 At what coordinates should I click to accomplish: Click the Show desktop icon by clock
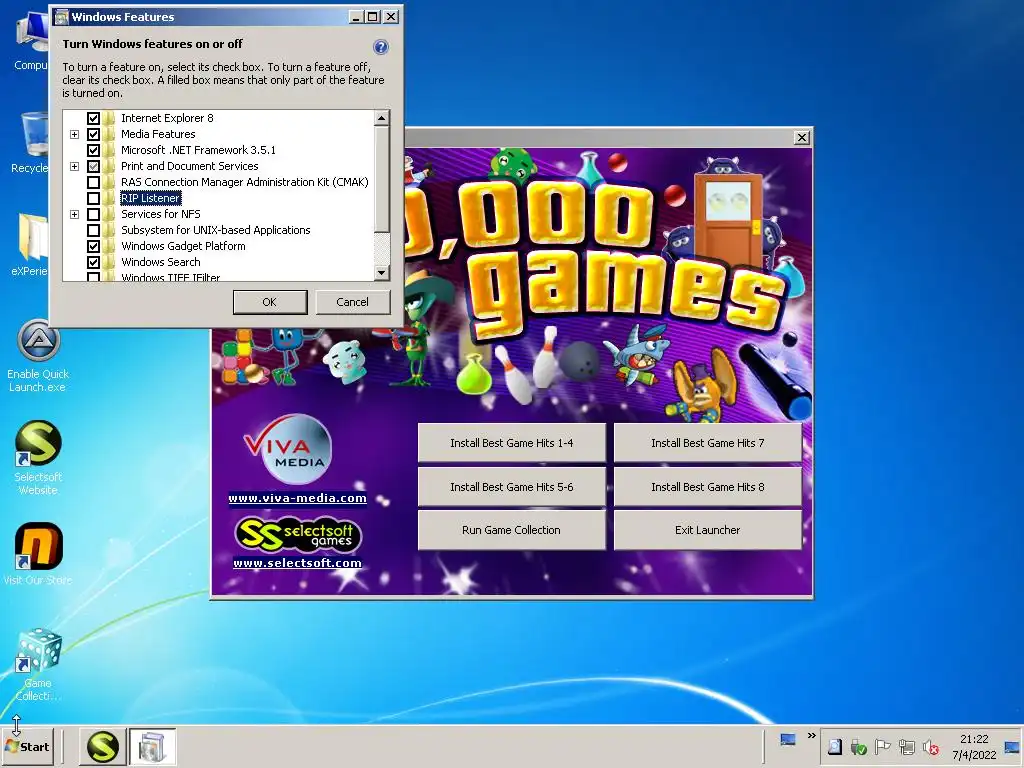point(1012,746)
